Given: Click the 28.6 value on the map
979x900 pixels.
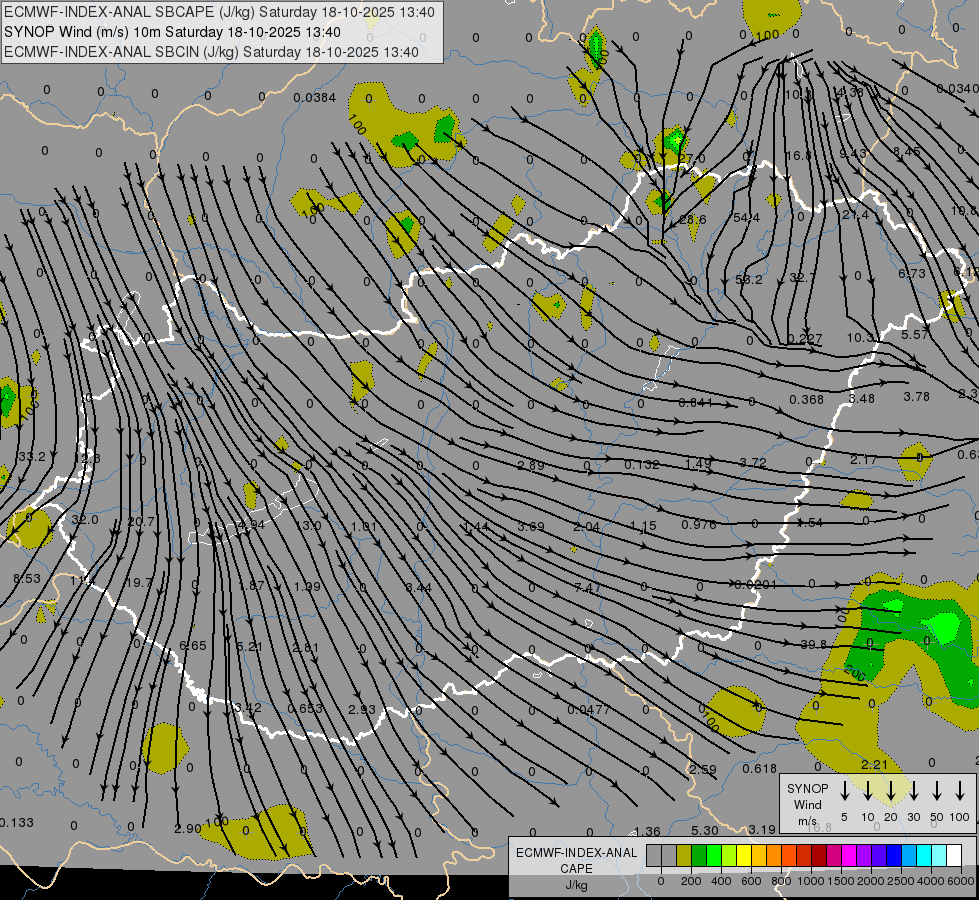Looking at the screenshot, I should (692, 219).
